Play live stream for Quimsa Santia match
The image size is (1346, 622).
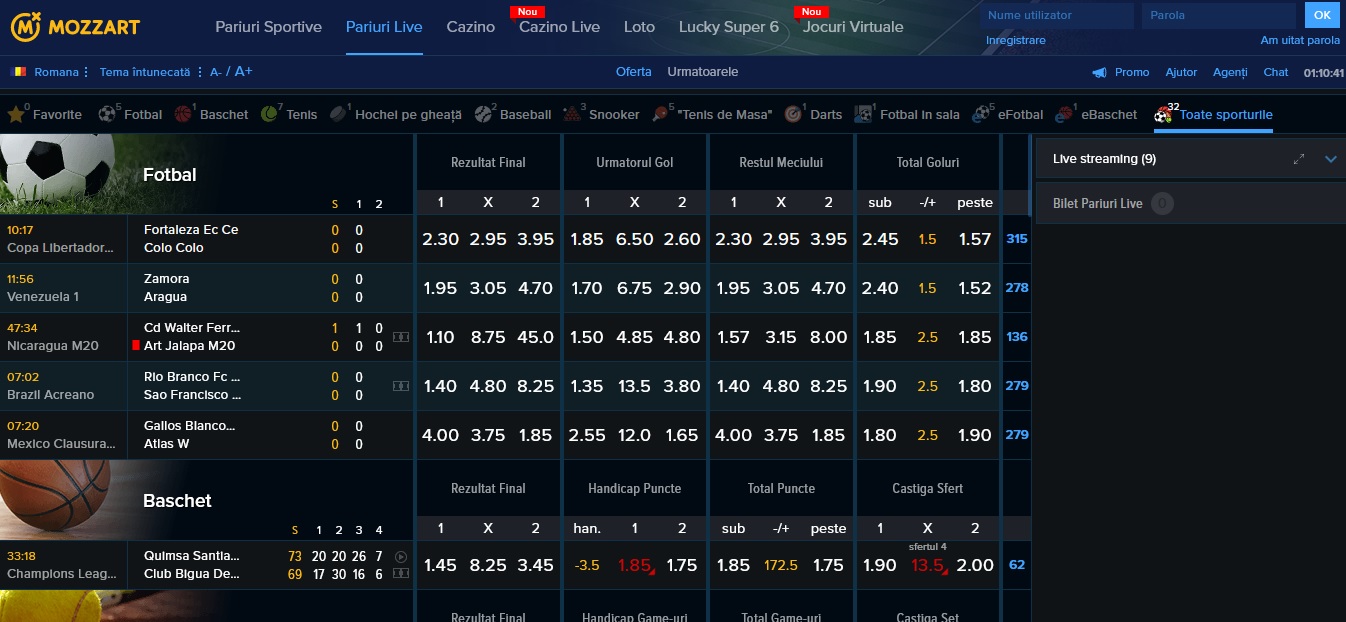pyautogui.click(x=401, y=556)
